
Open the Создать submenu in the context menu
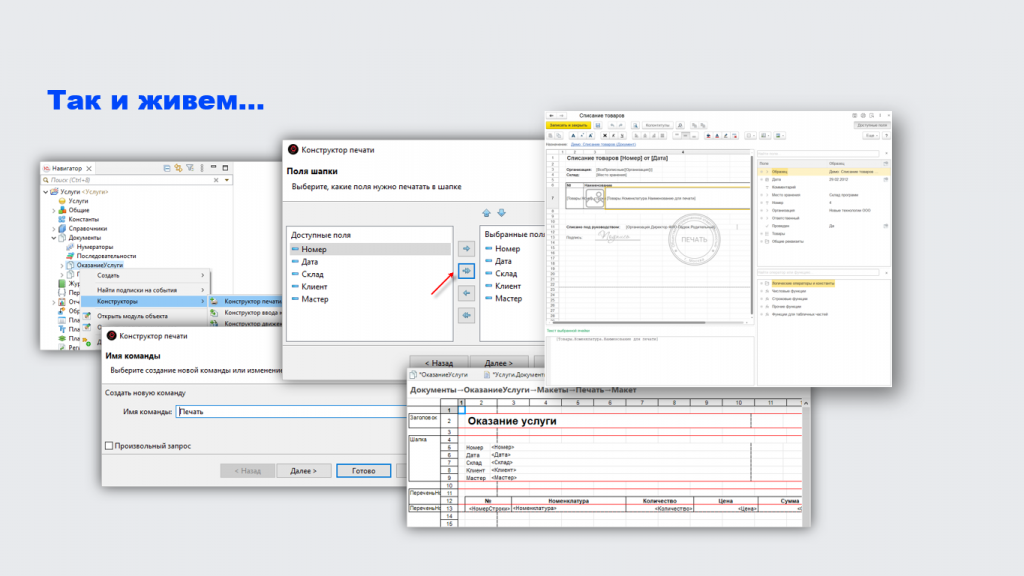144,276
